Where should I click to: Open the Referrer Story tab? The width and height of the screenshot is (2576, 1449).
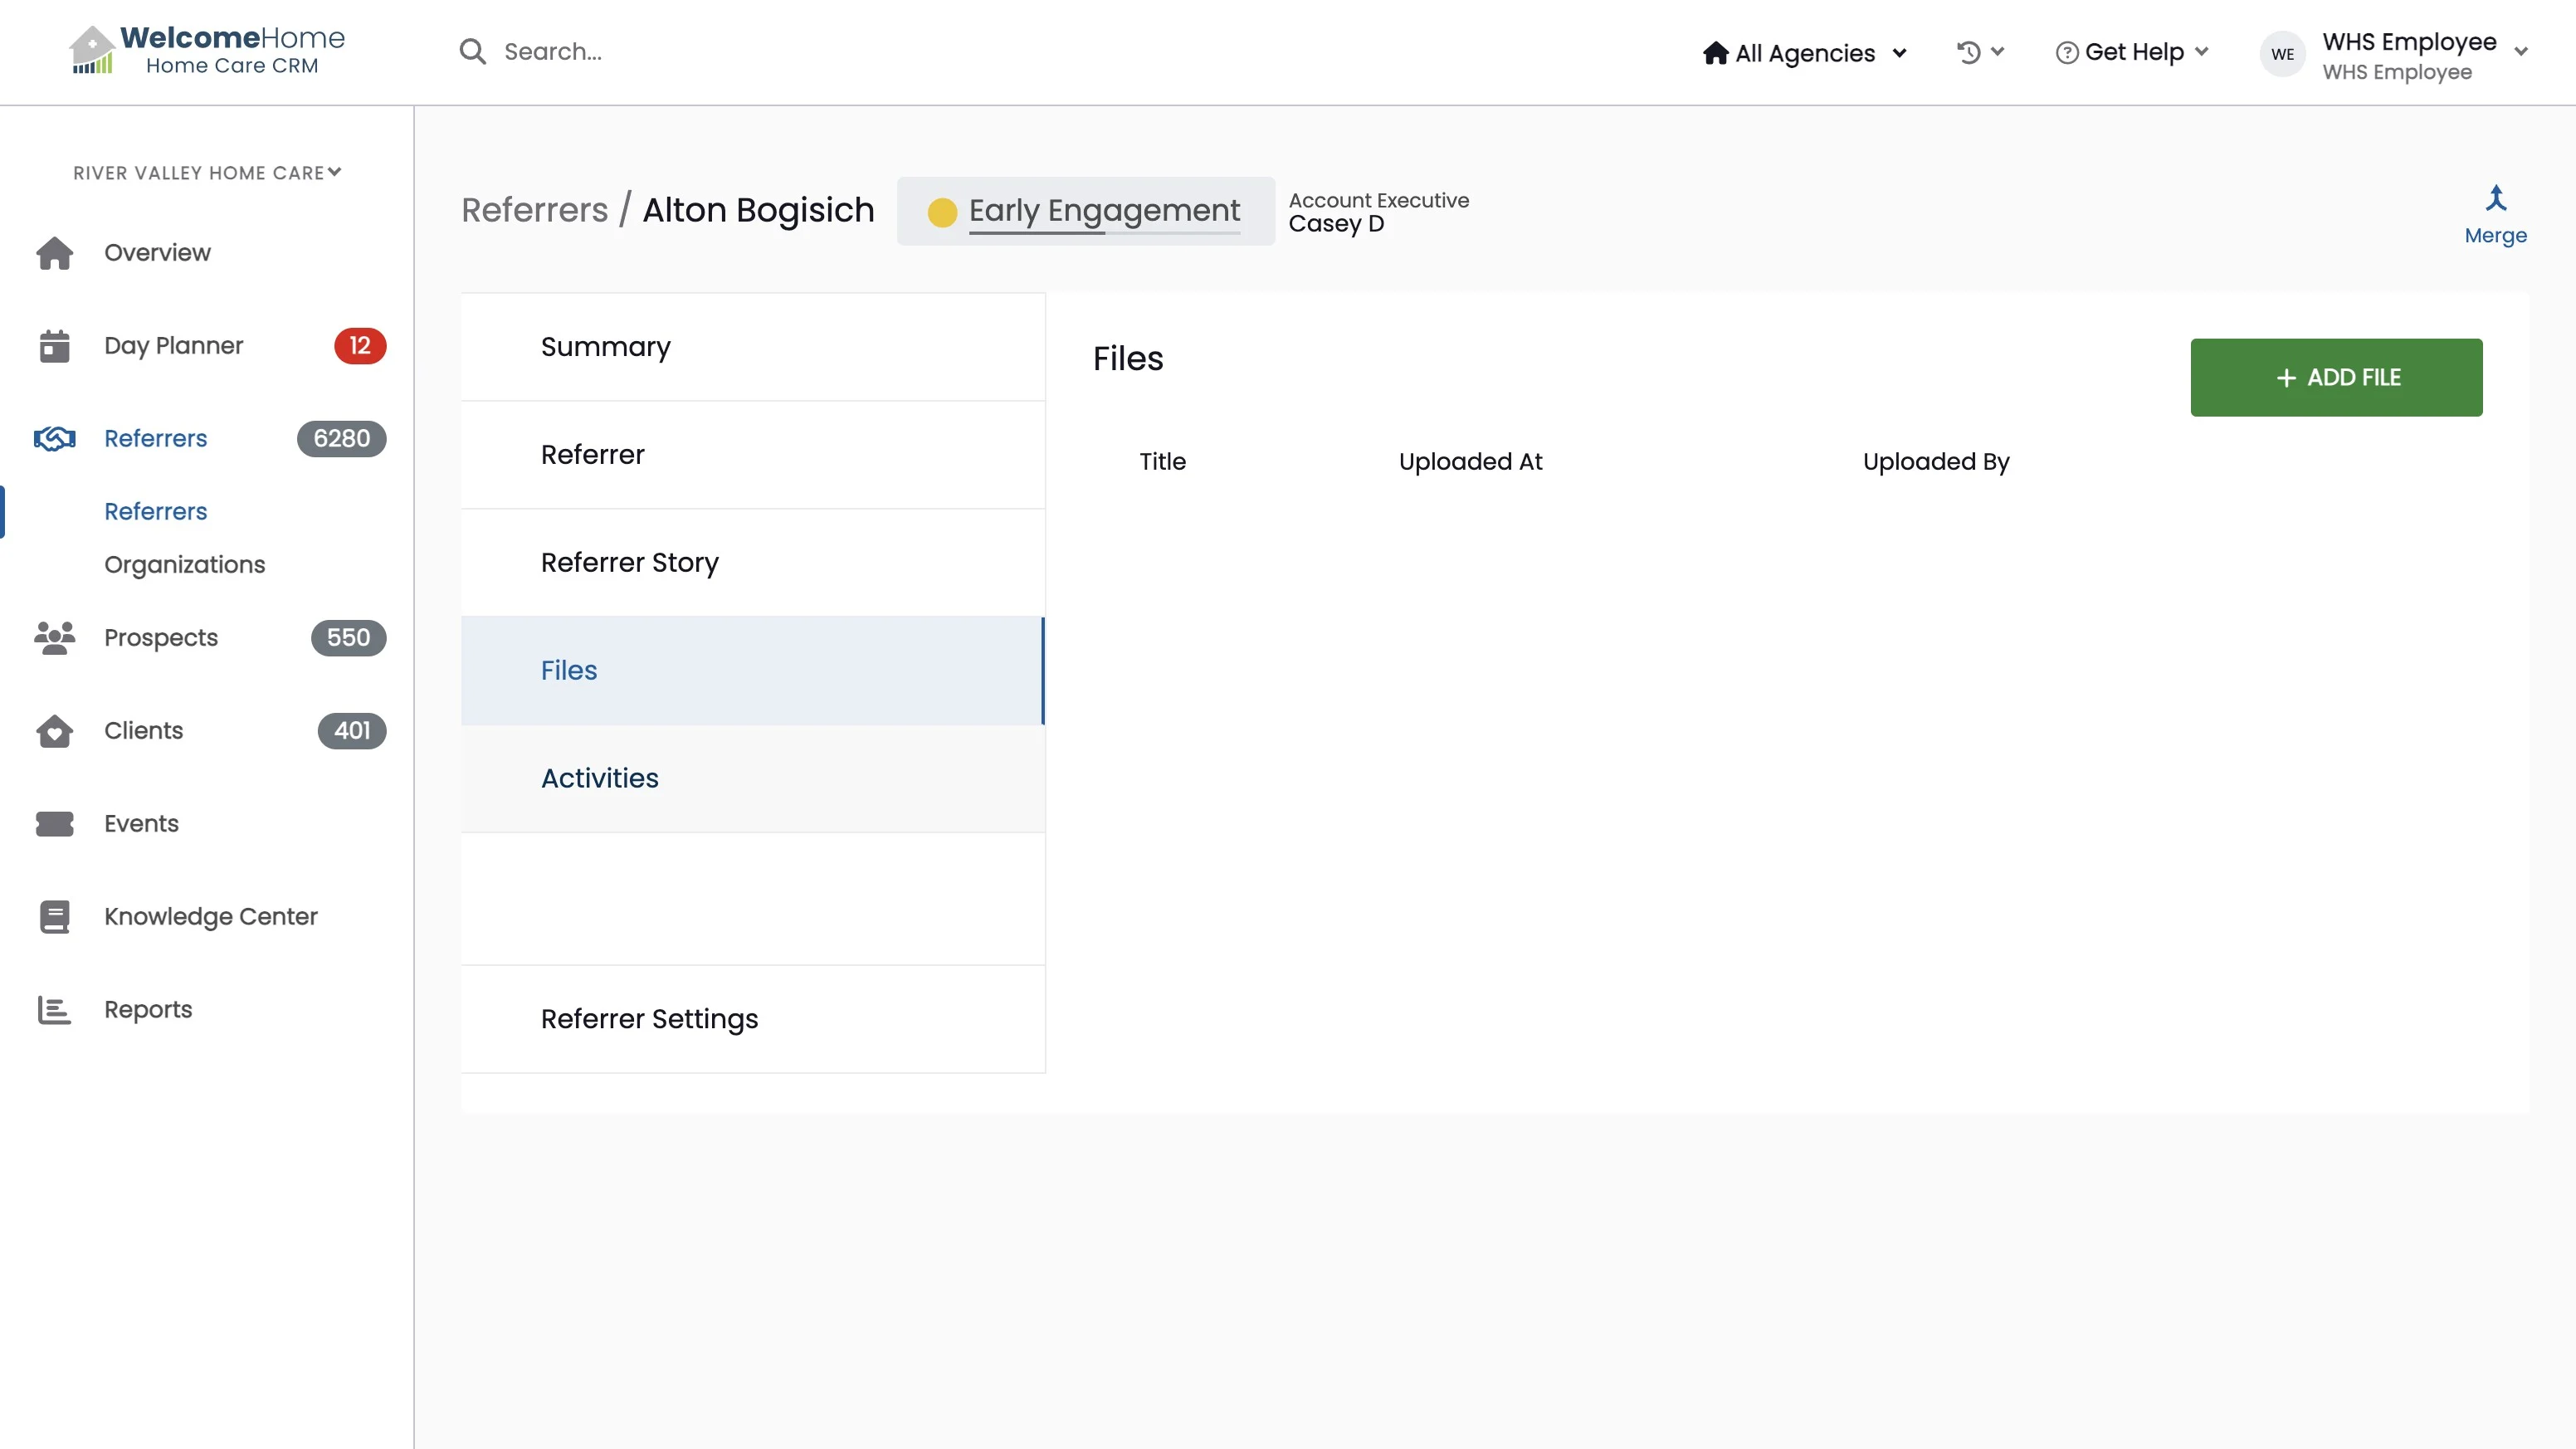[x=629, y=562]
